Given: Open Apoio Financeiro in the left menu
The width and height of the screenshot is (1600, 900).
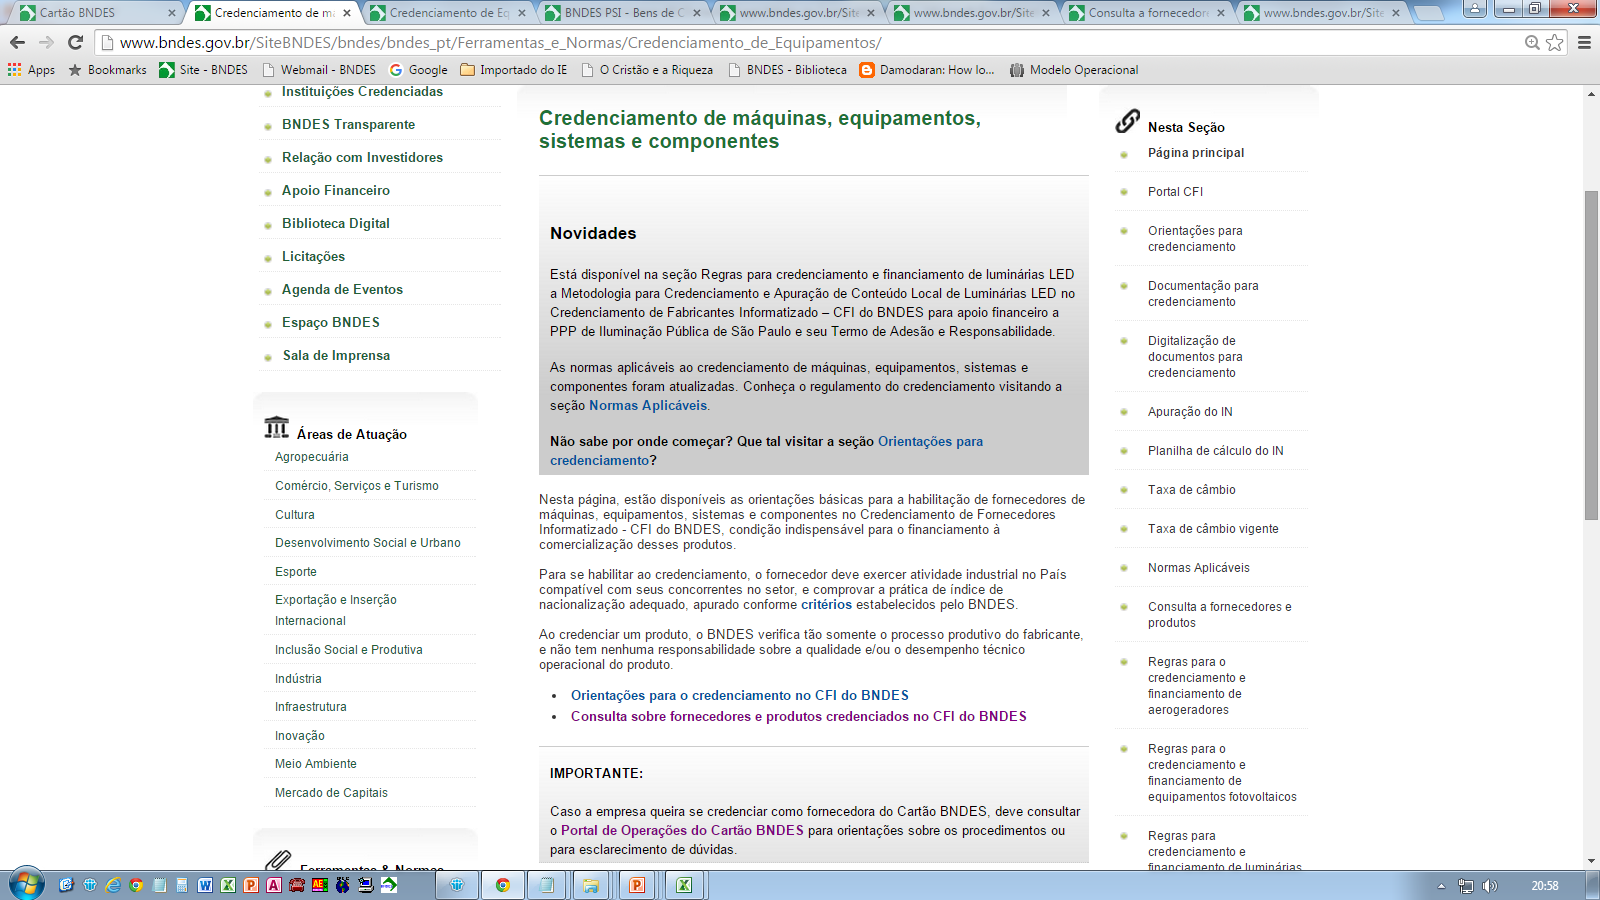Looking at the screenshot, I should (336, 190).
